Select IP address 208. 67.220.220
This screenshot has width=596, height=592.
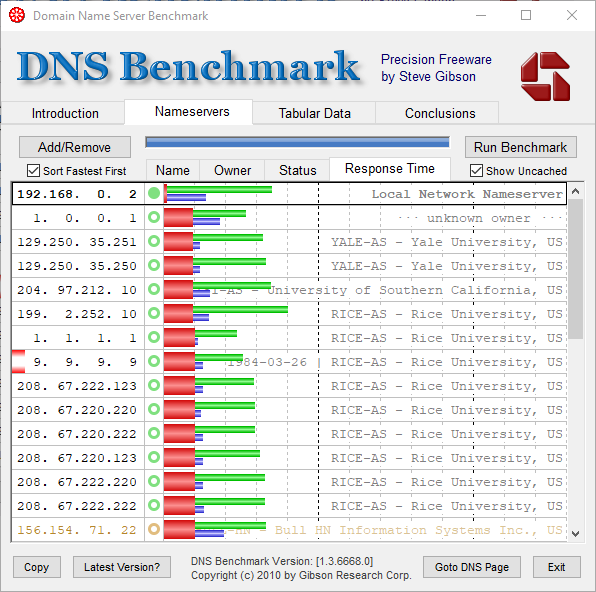point(77,410)
